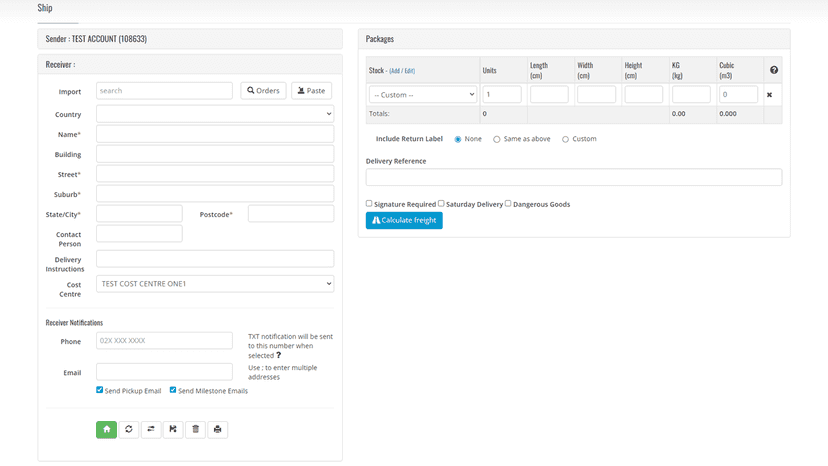Click the Paste button

(x=312, y=91)
